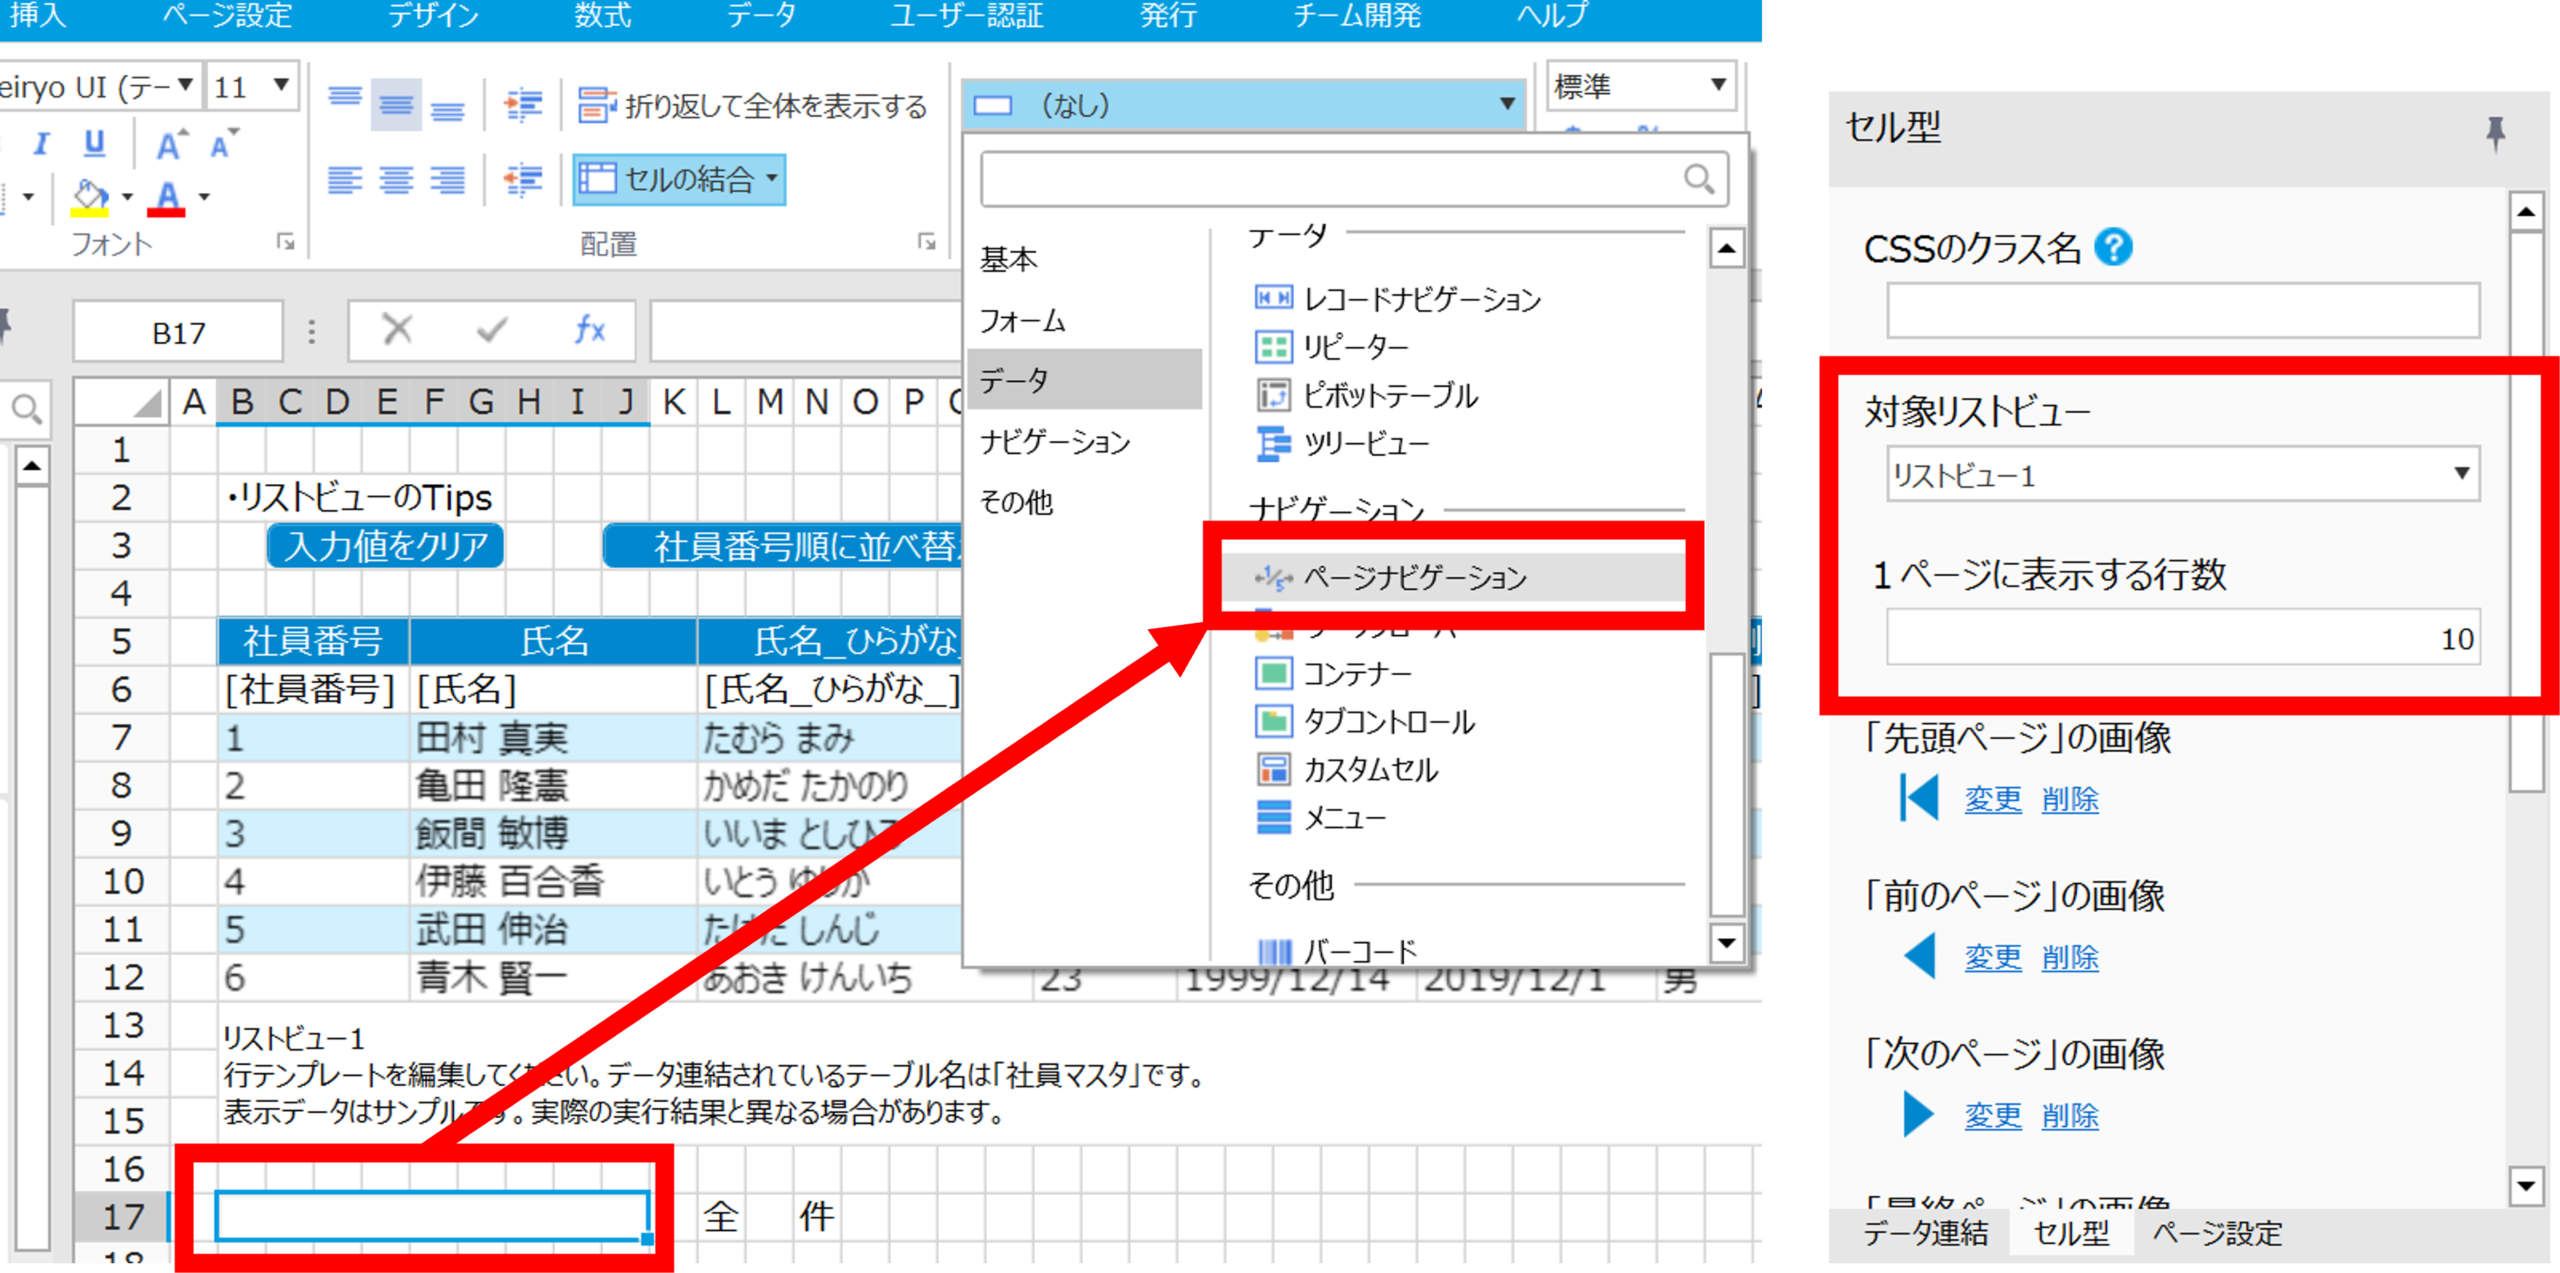Expand the セルの結合 merge cells dropdown

click(x=772, y=179)
